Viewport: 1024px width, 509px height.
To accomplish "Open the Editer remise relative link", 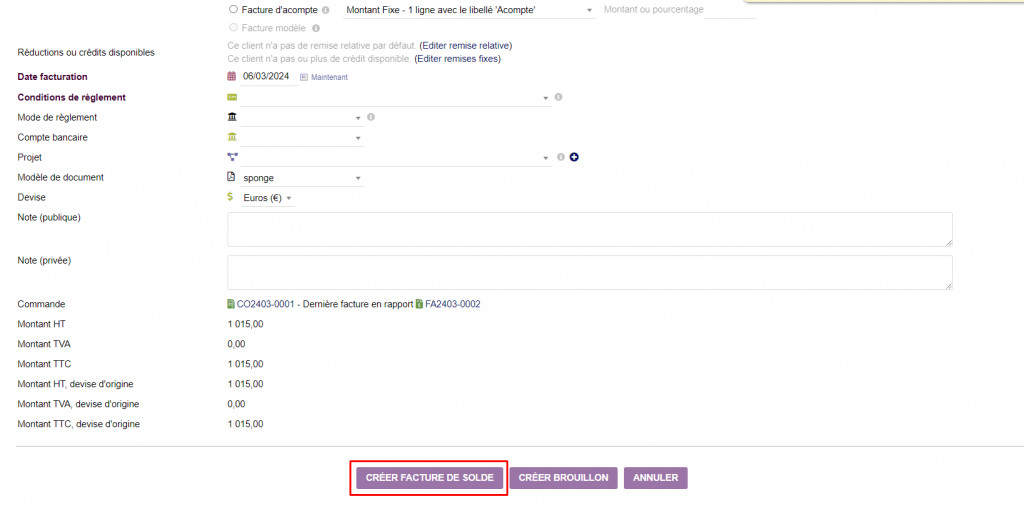I will [466, 46].
